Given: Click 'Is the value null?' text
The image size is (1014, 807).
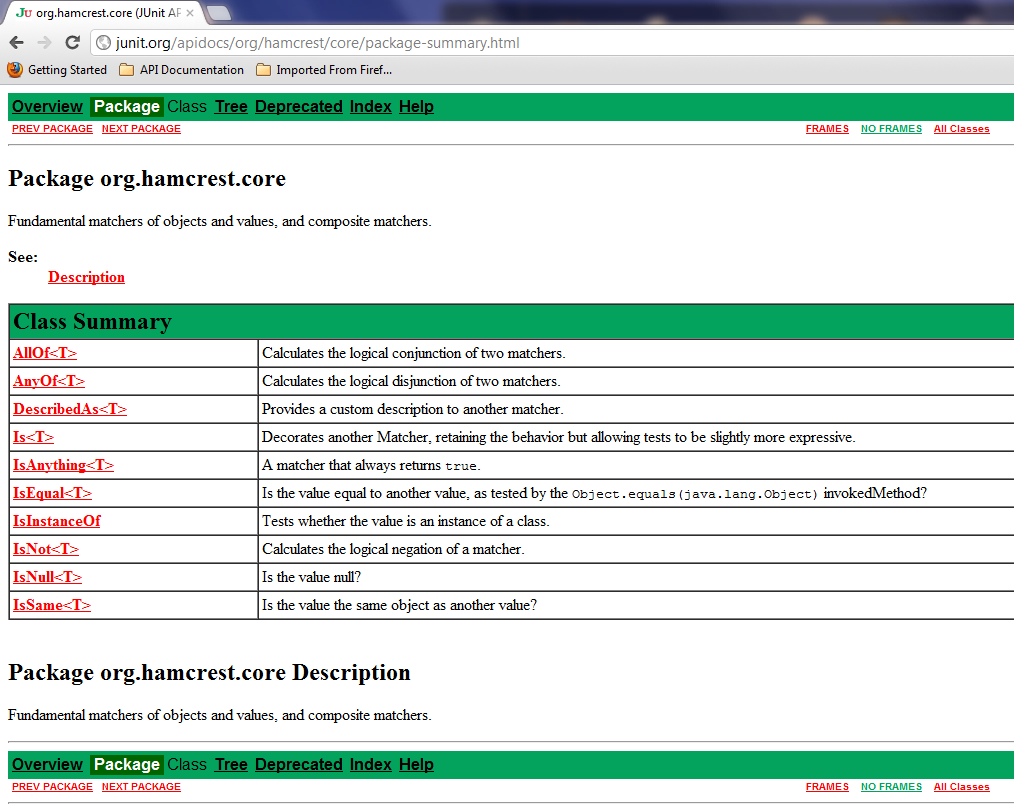Looking at the screenshot, I should [311, 577].
